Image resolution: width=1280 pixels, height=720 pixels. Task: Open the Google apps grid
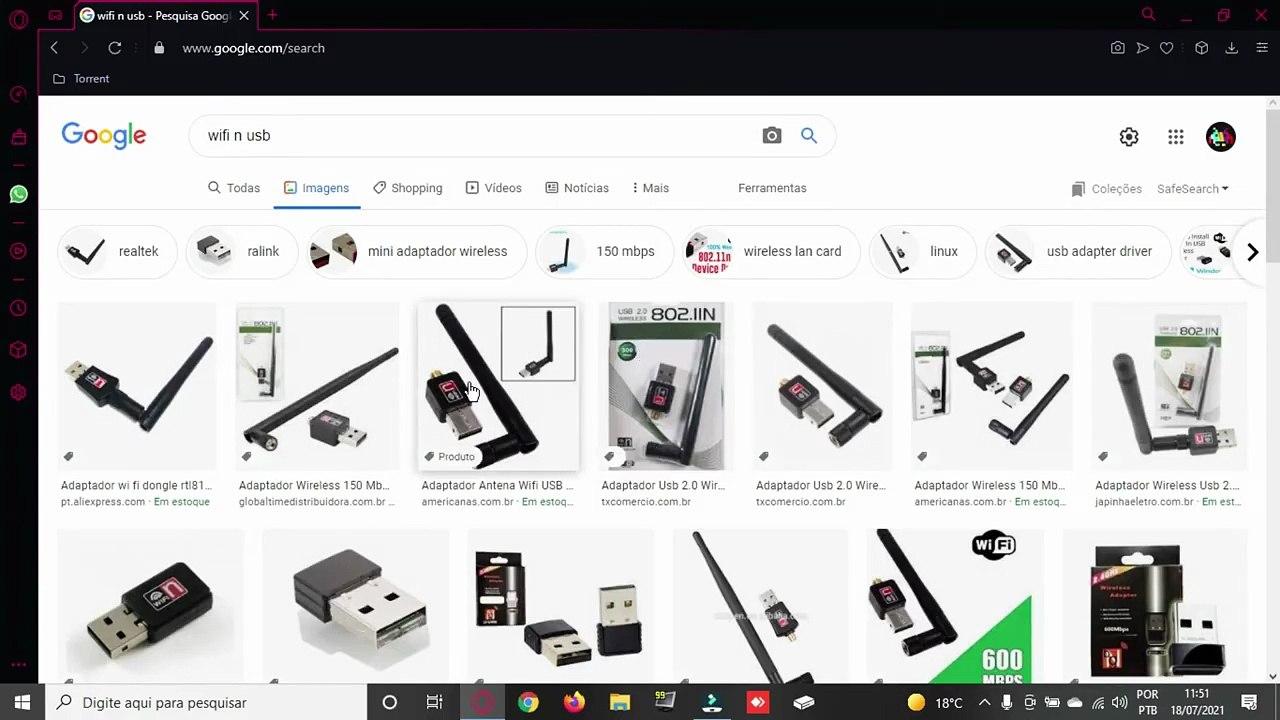(1176, 137)
